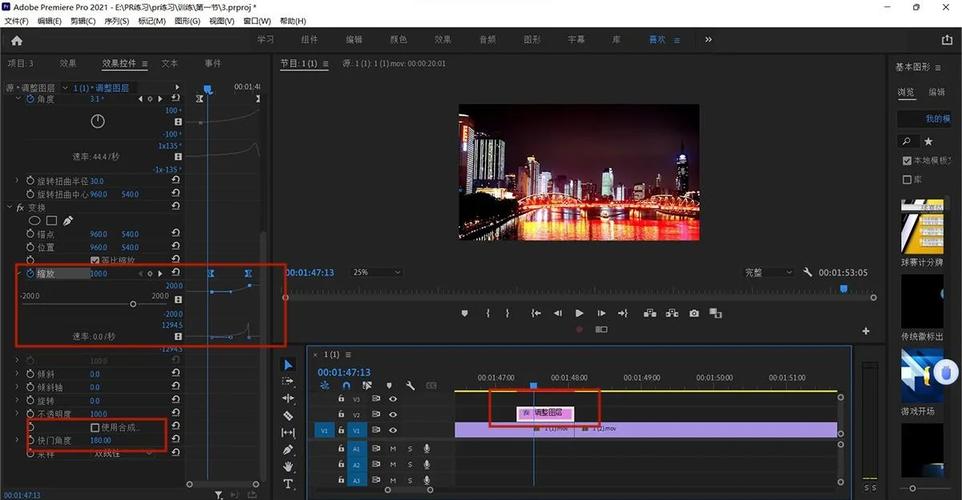Viewport: 962px width, 500px height.
Task: Select the Type tool
Action: pyautogui.click(x=288, y=484)
